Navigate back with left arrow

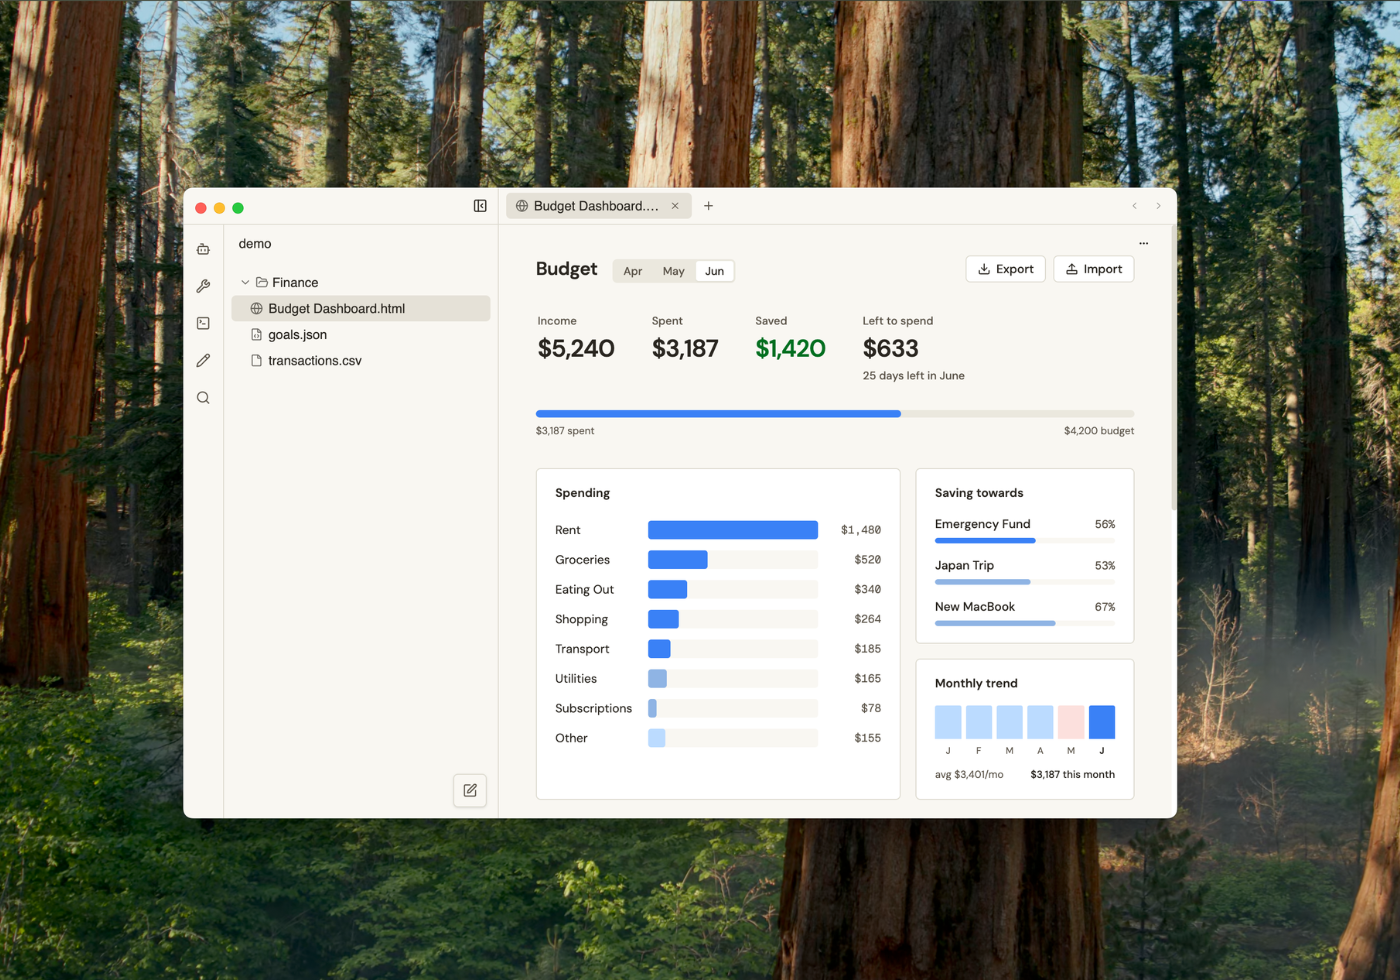coord(1134,206)
